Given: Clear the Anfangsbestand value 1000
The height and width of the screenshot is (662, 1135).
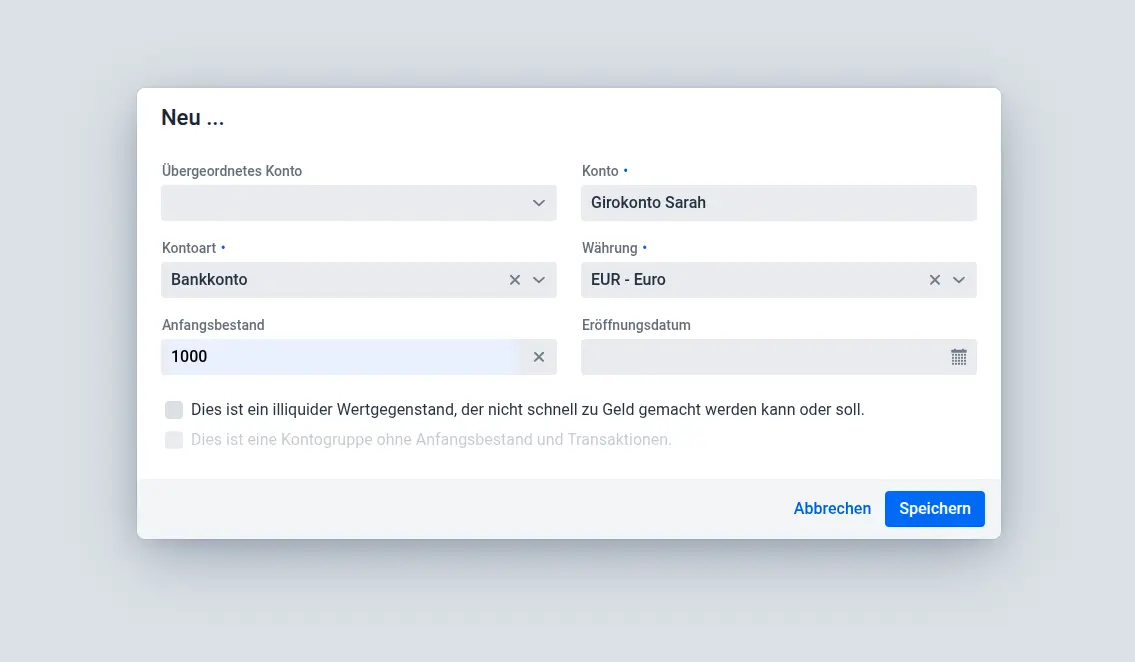Looking at the screenshot, I should coord(539,357).
